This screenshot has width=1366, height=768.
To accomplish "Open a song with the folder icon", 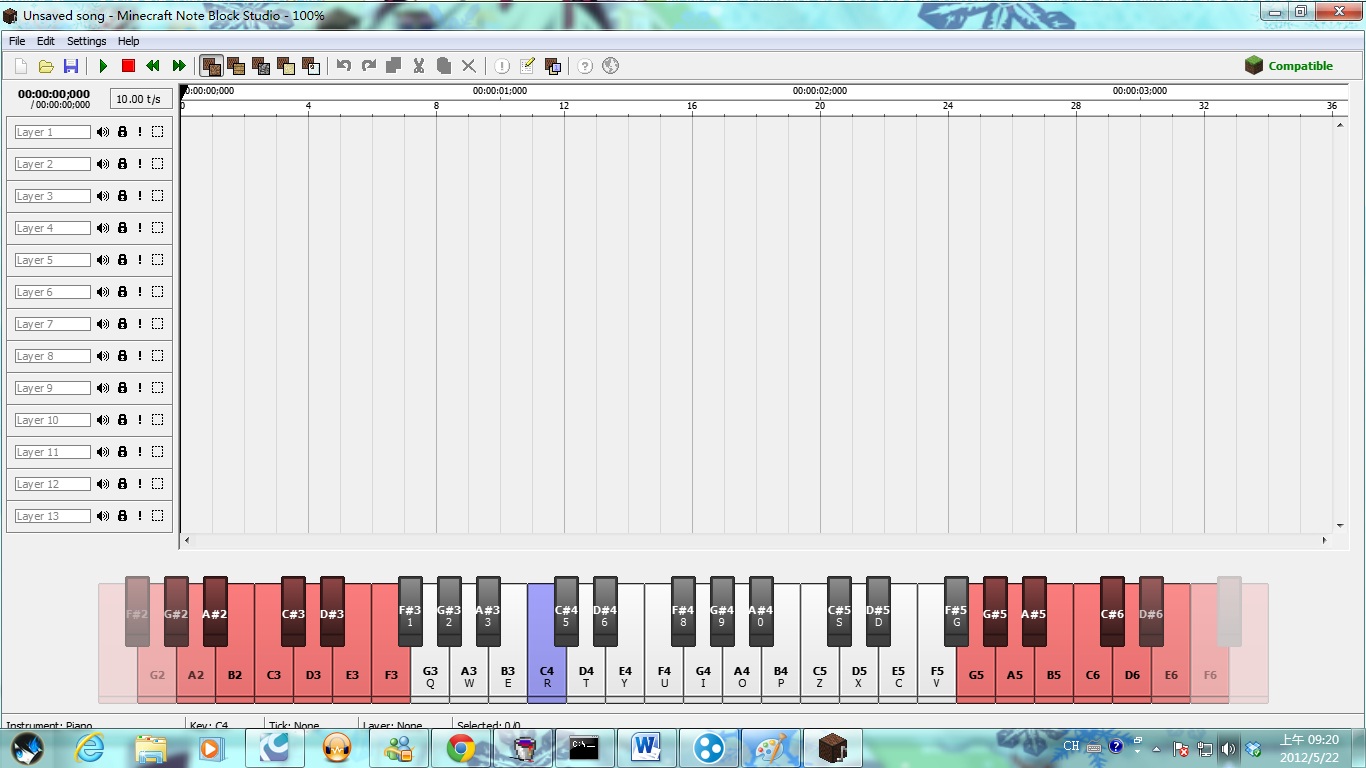I will tap(46, 66).
